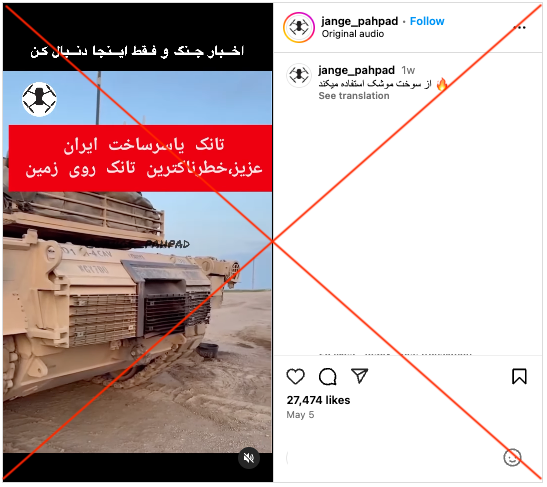Open the emoji picker smiley icon
547x487 pixels.
(x=512, y=458)
